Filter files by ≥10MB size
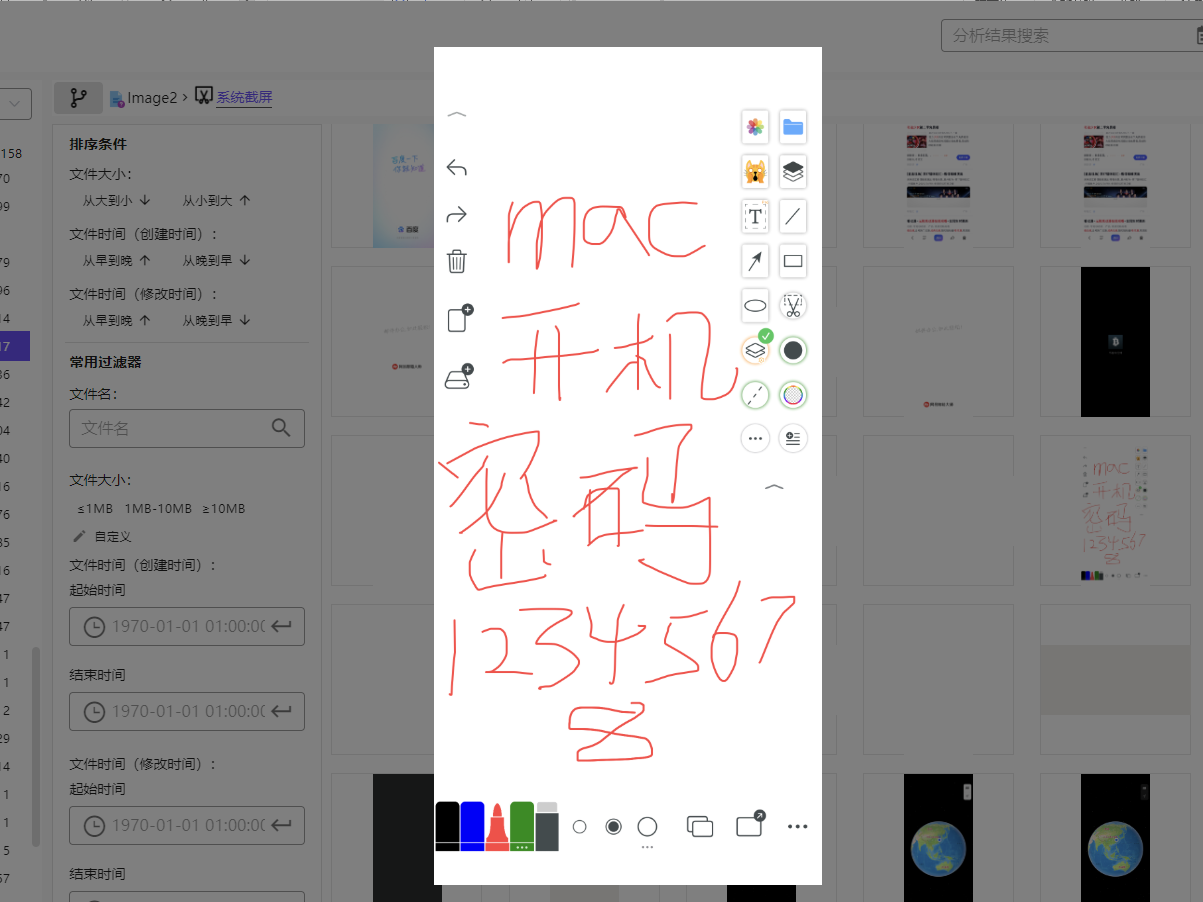Image resolution: width=1203 pixels, height=902 pixels. click(x=224, y=509)
